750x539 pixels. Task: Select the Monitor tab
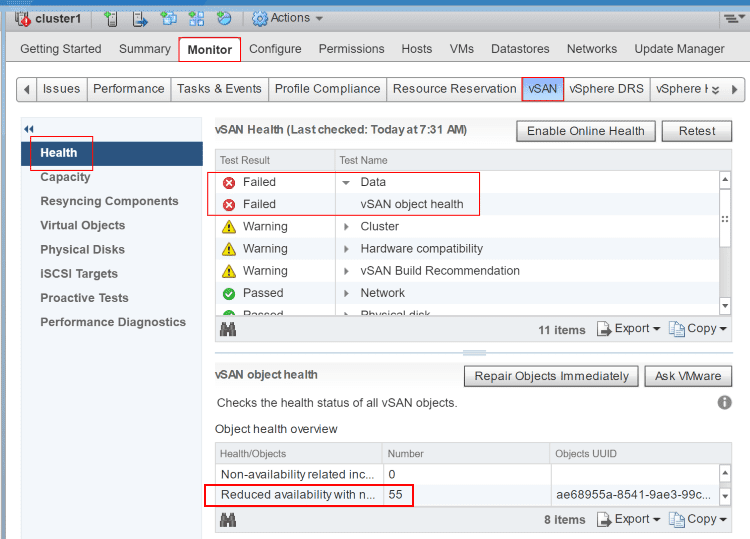210,49
